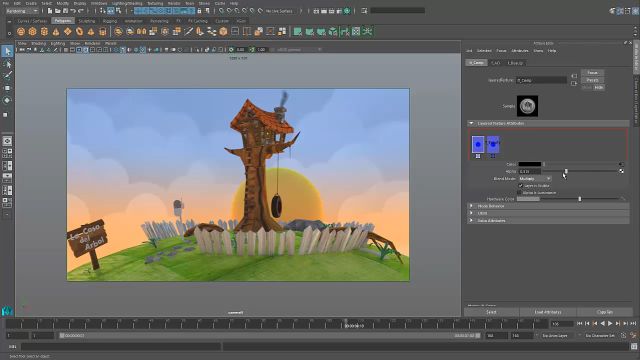The image size is (640, 360).
Task: Open the shelf options arrows at the shelf's right end
Action: (635, 31)
